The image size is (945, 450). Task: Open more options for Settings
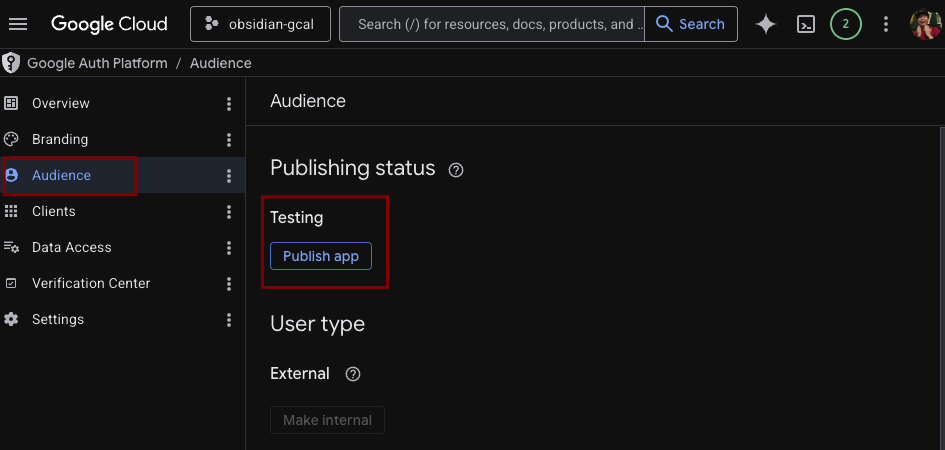pos(228,319)
